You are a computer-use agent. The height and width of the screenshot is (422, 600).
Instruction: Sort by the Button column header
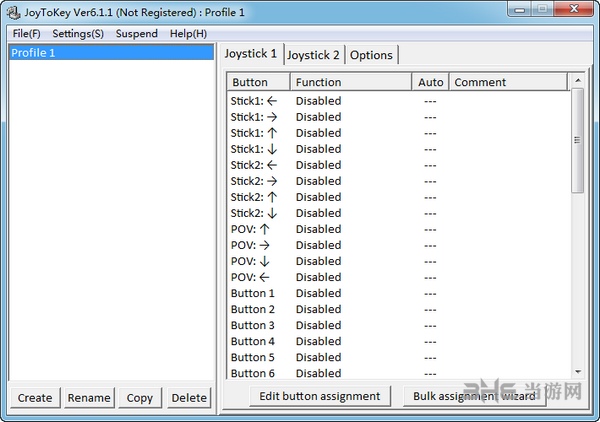coord(258,82)
